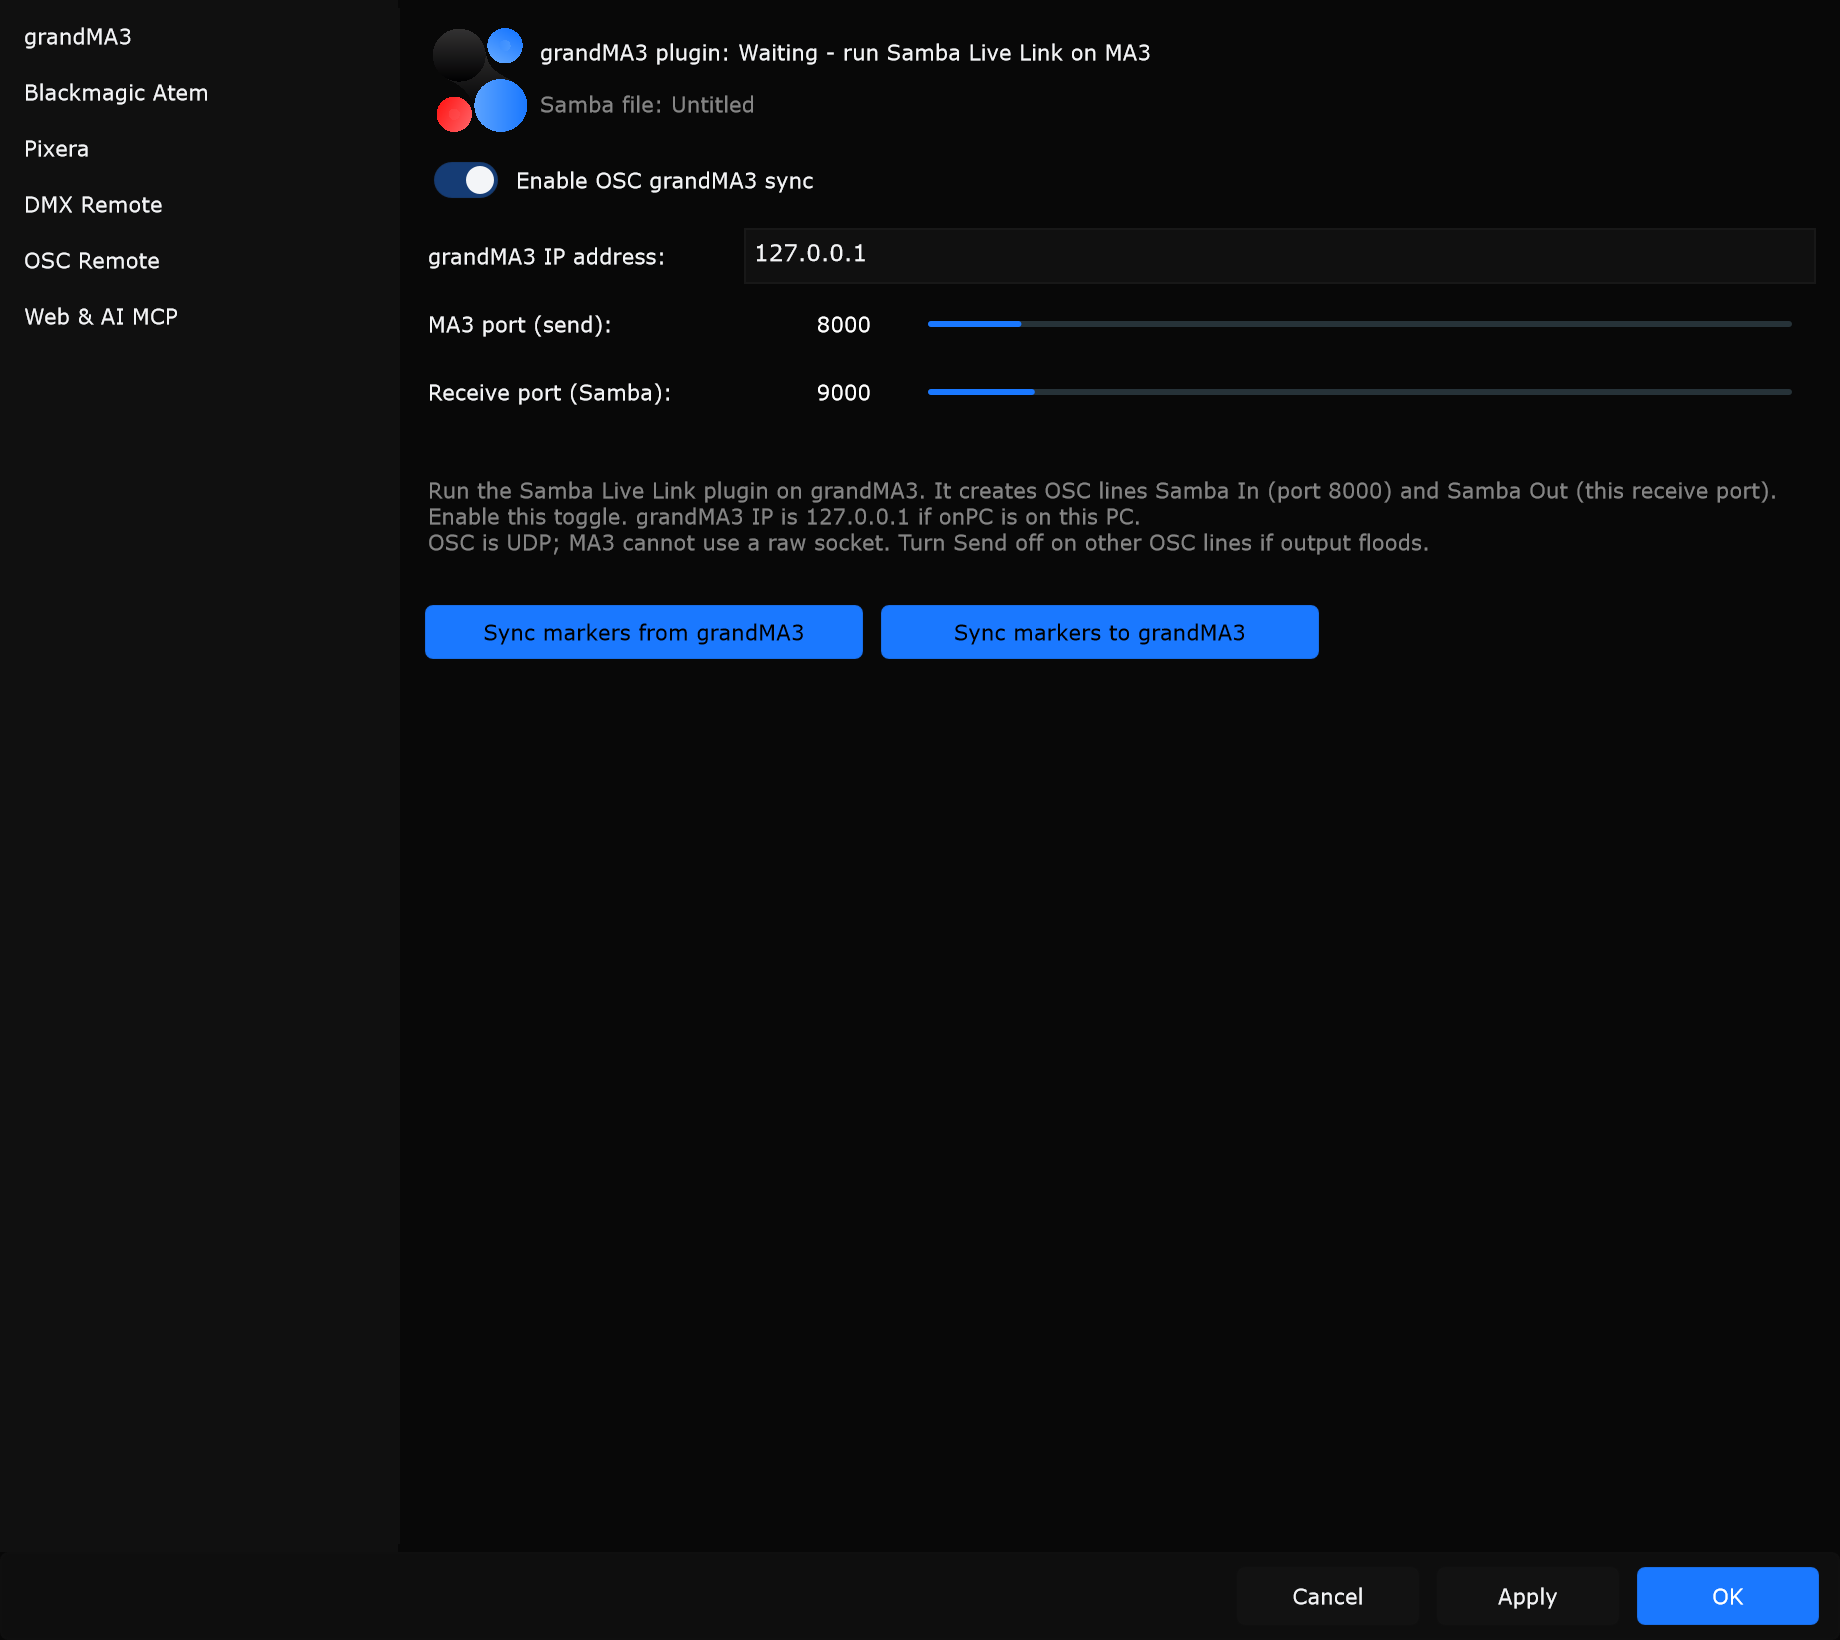The height and width of the screenshot is (1640, 1840).
Task: Open Web & AI MCP settings
Action: pos(101,317)
